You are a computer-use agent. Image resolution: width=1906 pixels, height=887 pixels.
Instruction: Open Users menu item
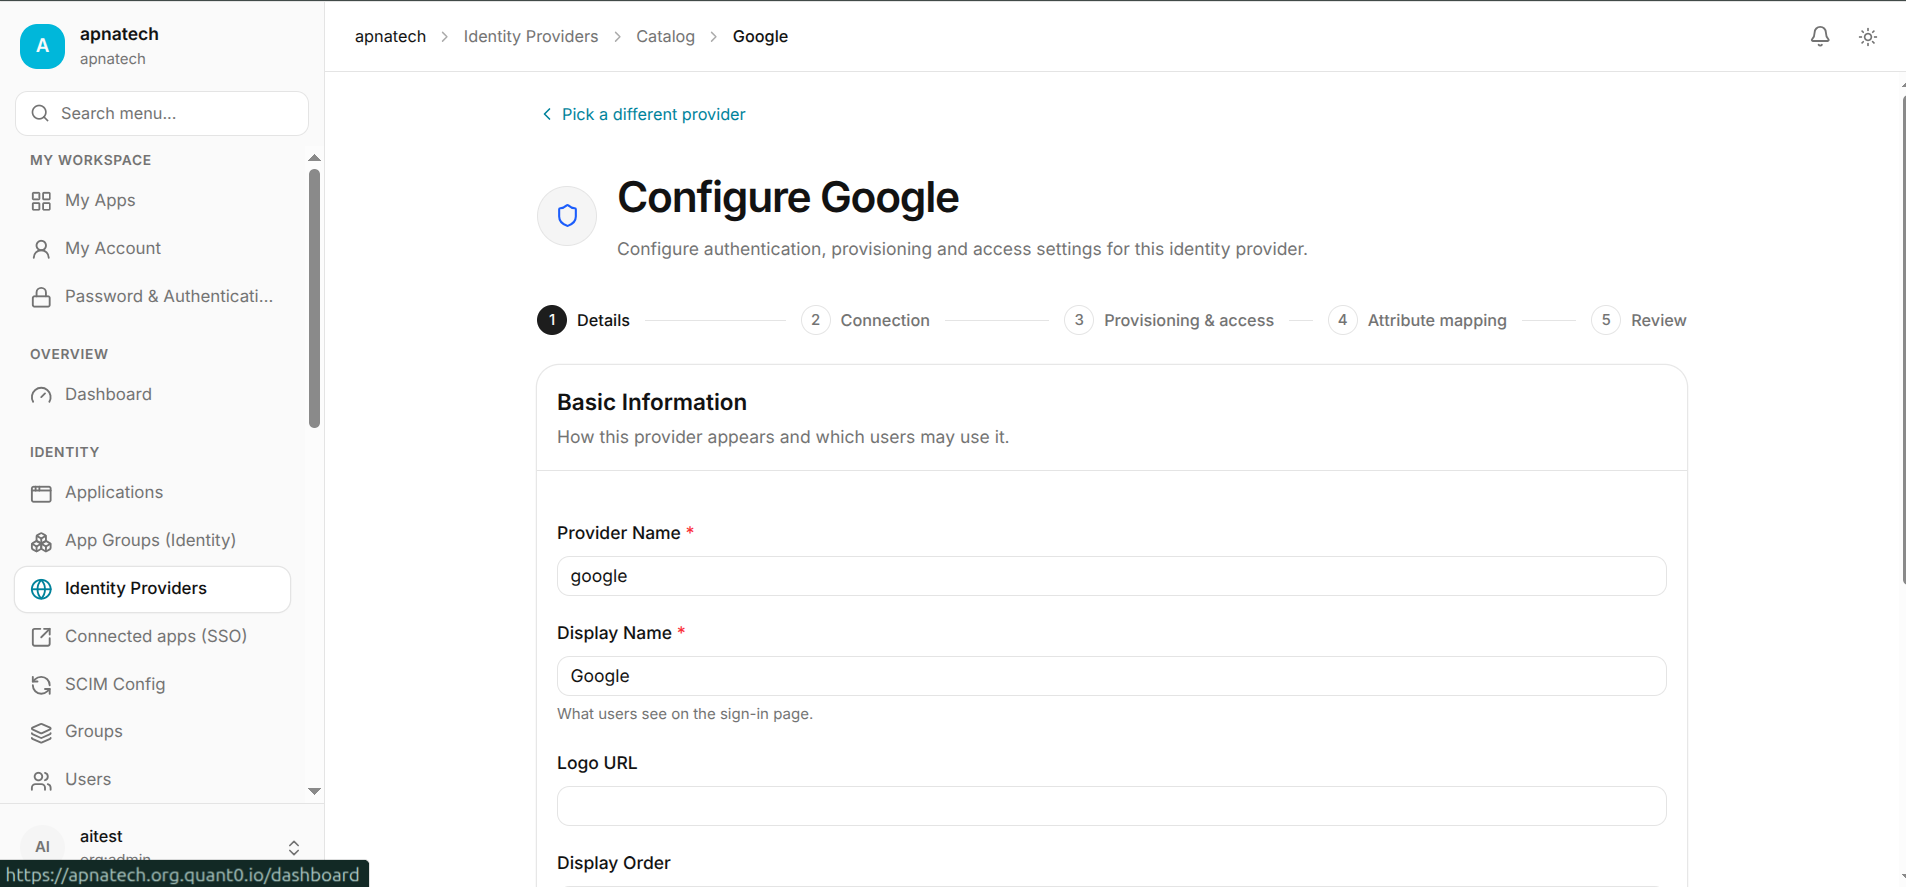pos(153,780)
